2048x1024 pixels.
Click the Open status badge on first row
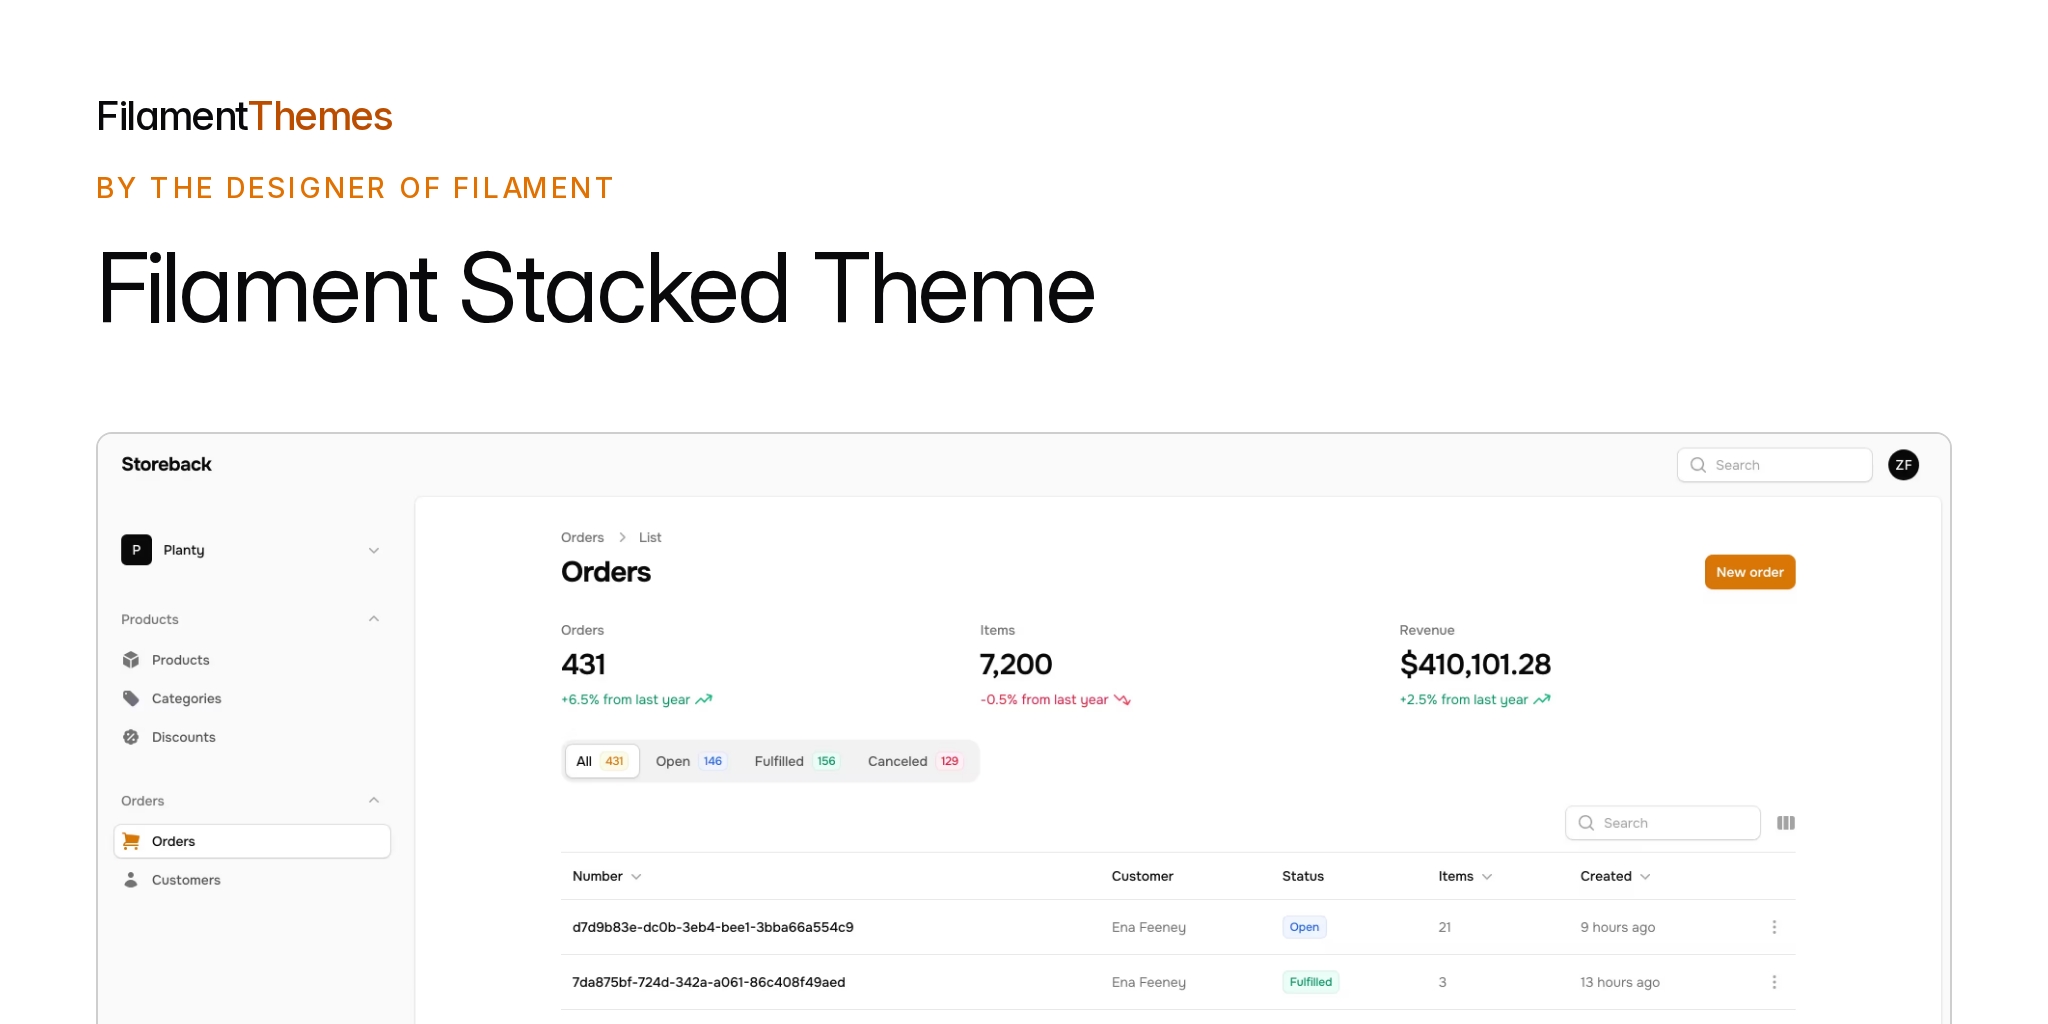tap(1303, 927)
